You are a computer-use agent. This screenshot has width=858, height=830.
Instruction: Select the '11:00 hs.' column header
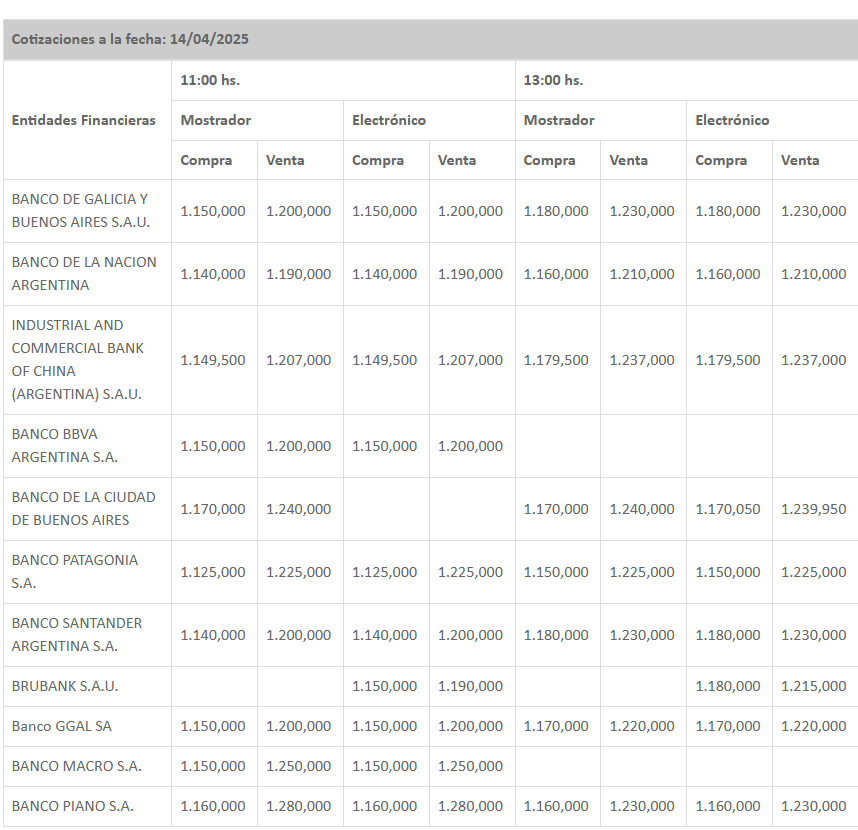[x=210, y=80]
